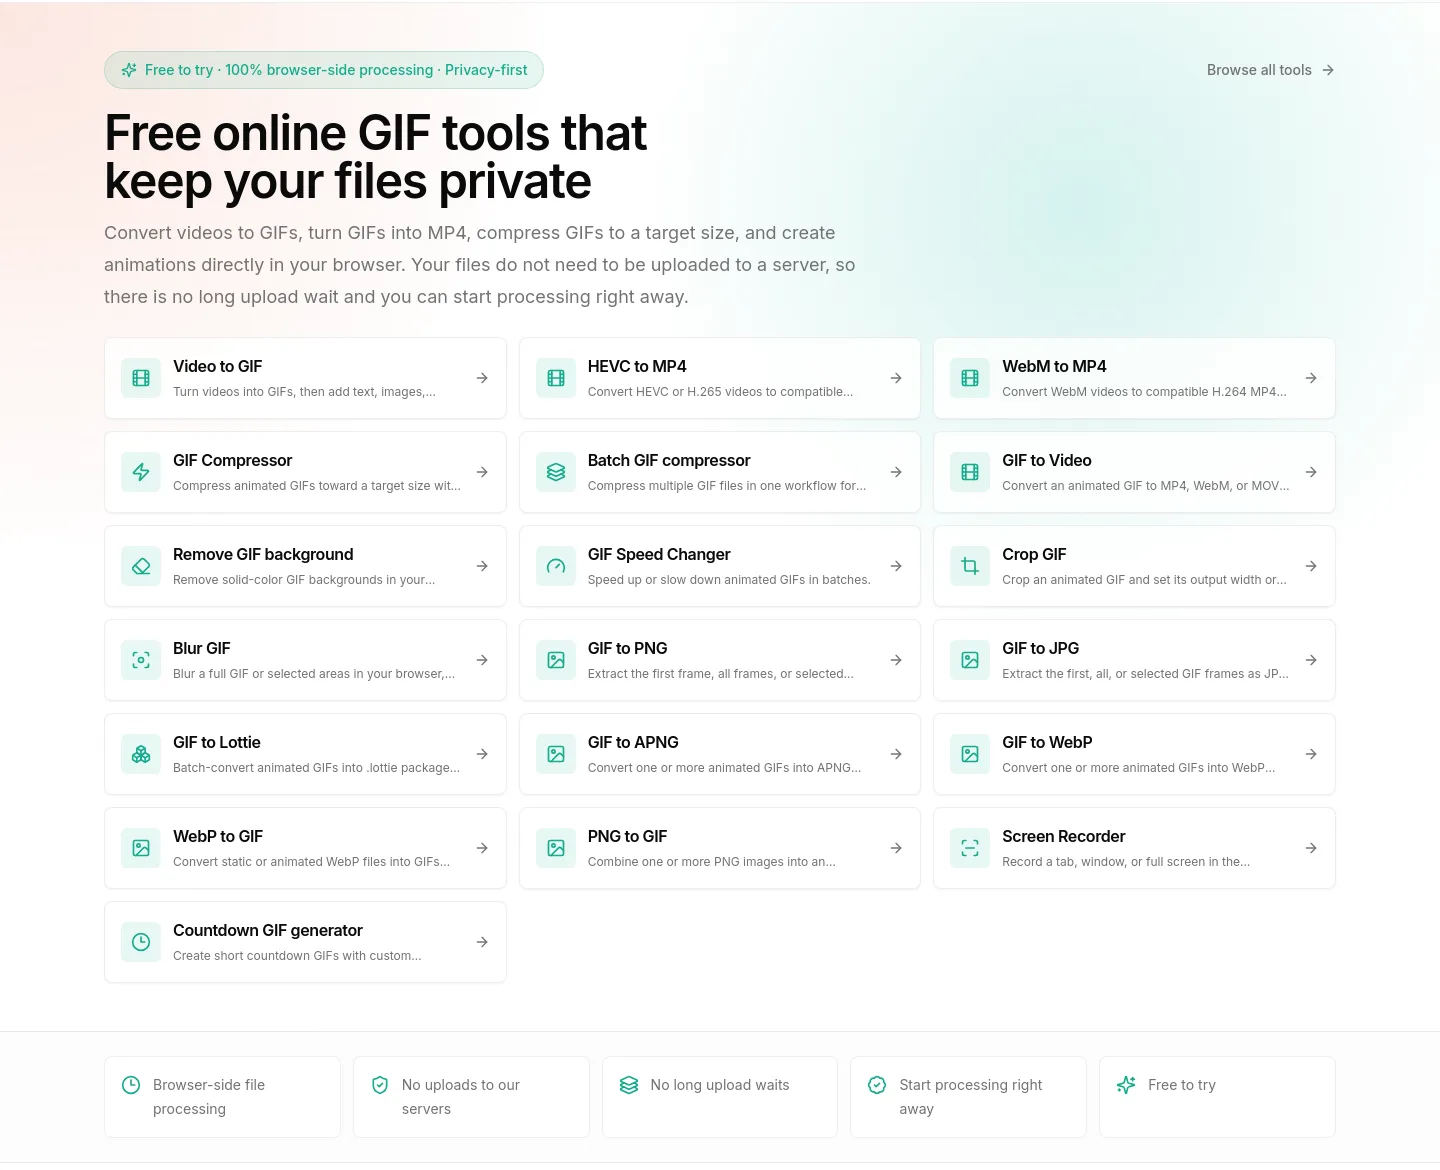Click the arrow on the Remove GIF background card
The width and height of the screenshot is (1440, 1170).
click(x=482, y=566)
